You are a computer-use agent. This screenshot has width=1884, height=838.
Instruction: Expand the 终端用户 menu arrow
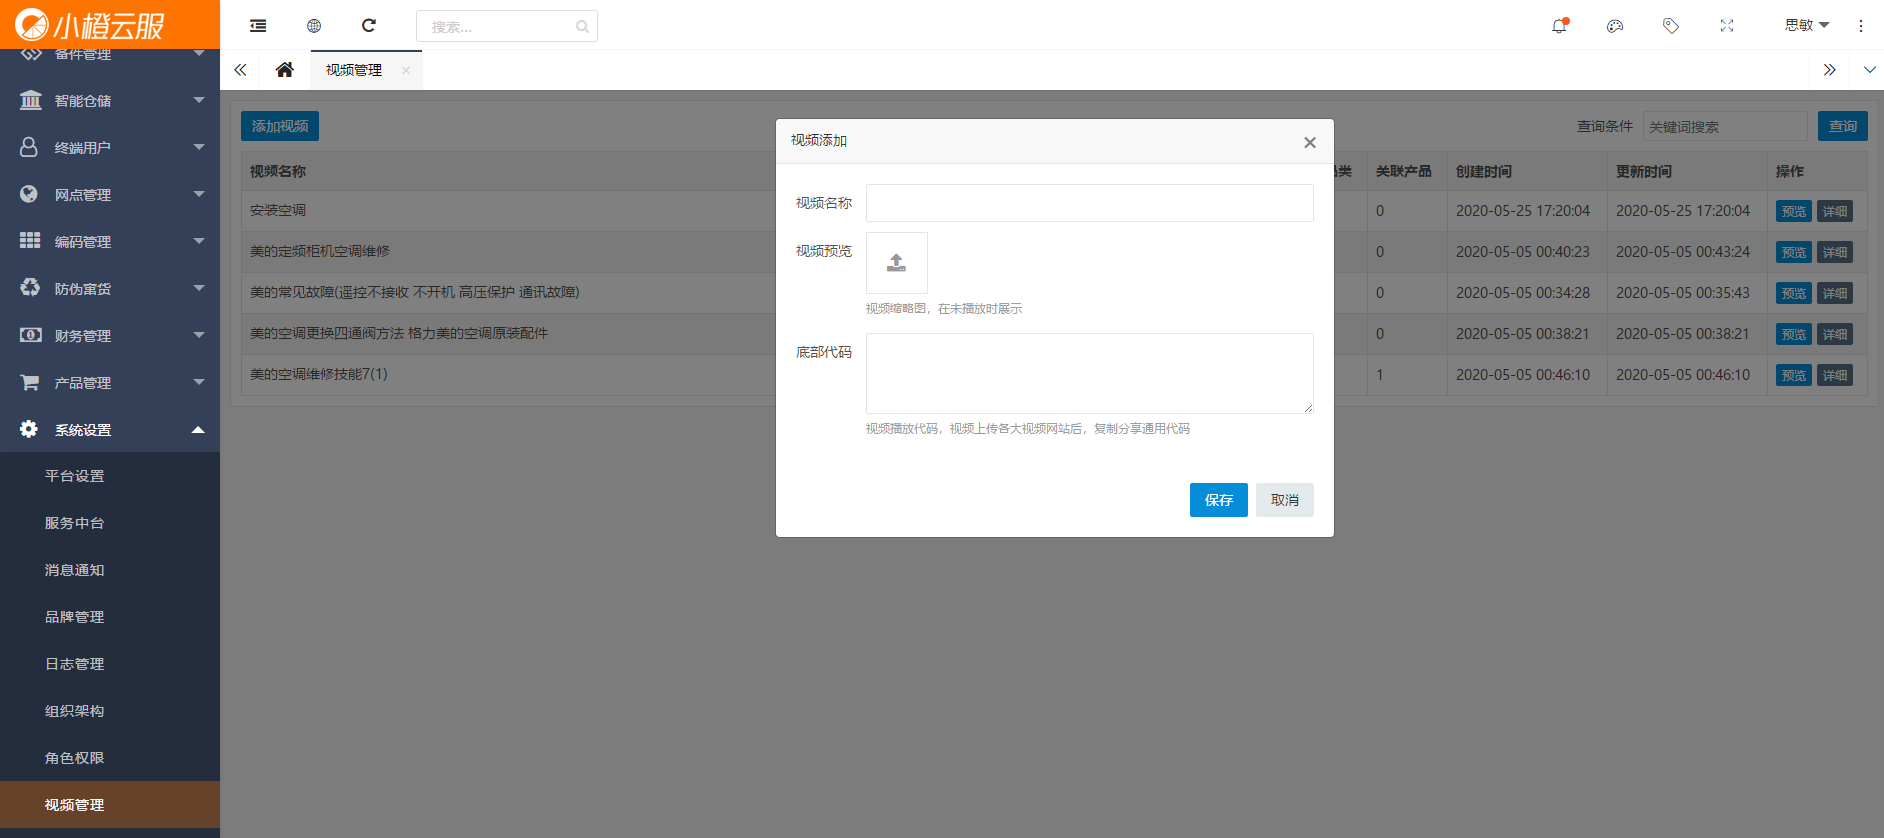[x=198, y=147]
